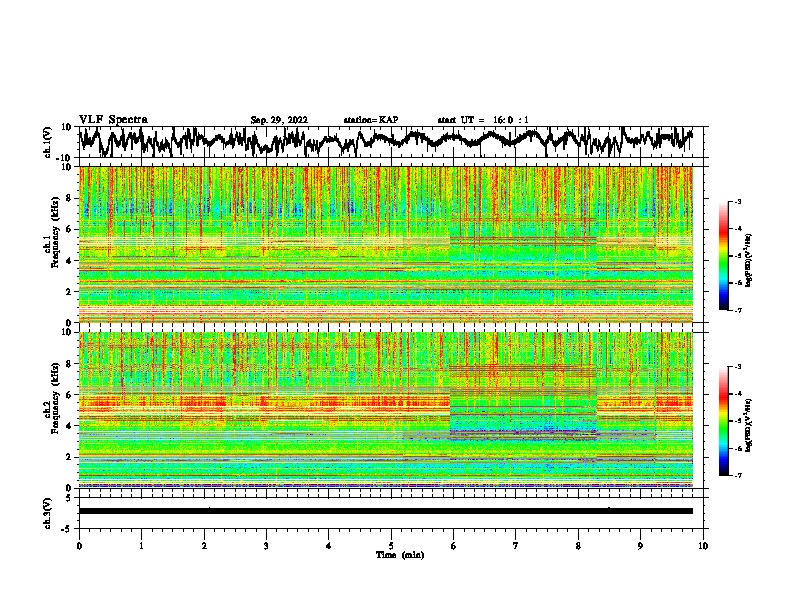Click inside the ch.1 spectrogram panel
The height and width of the screenshot is (612, 792).
click(386, 244)
